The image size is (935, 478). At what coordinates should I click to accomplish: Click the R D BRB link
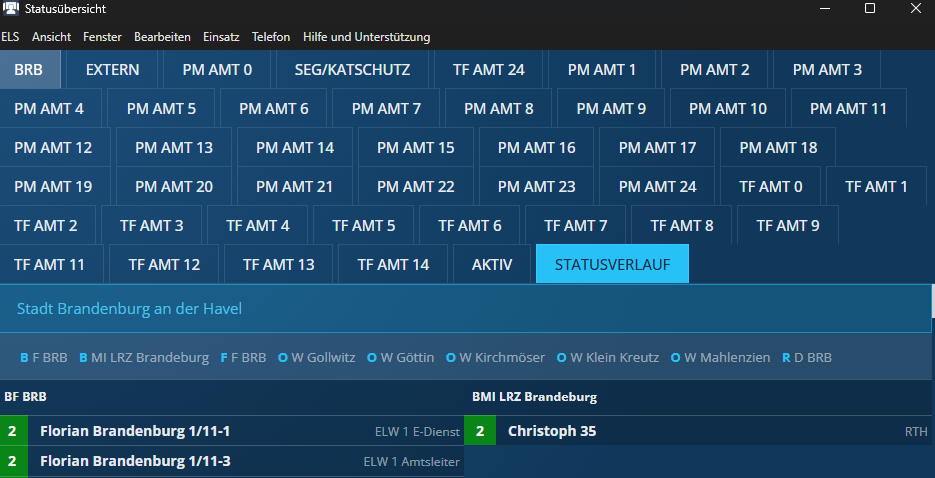click(x=806, y=357)
